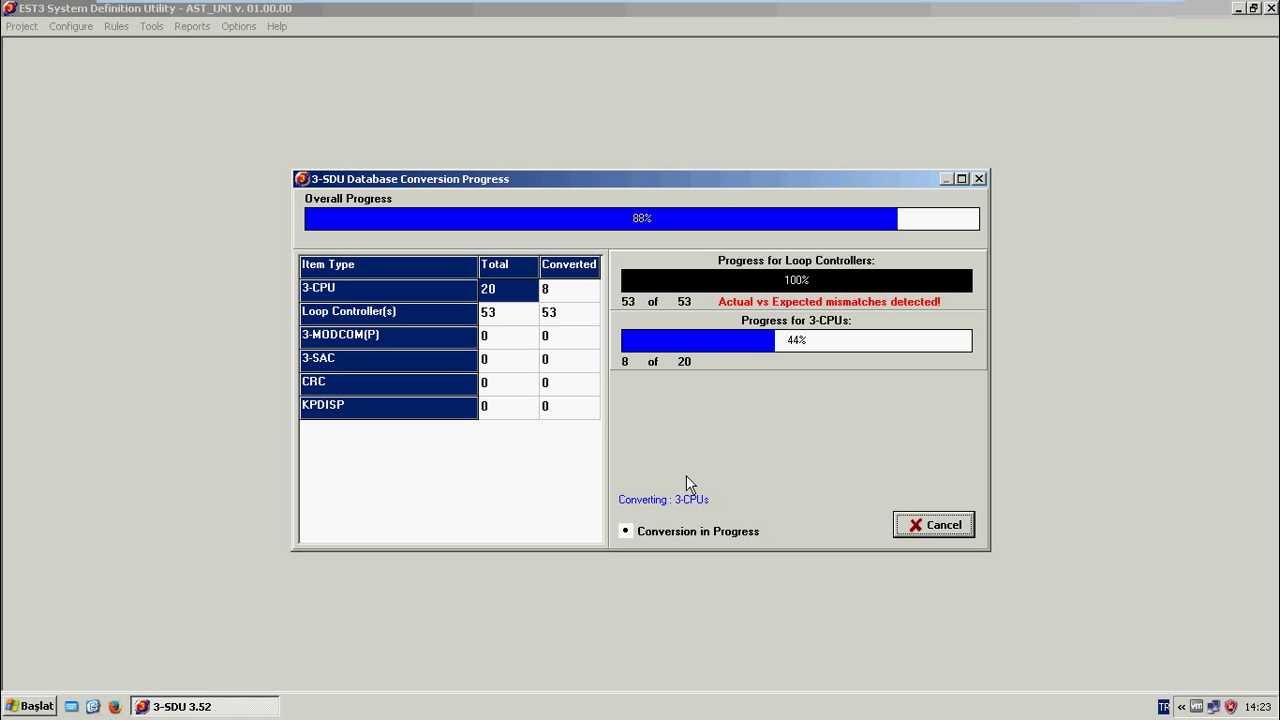Open the TR language indicator

(1163, 707)
